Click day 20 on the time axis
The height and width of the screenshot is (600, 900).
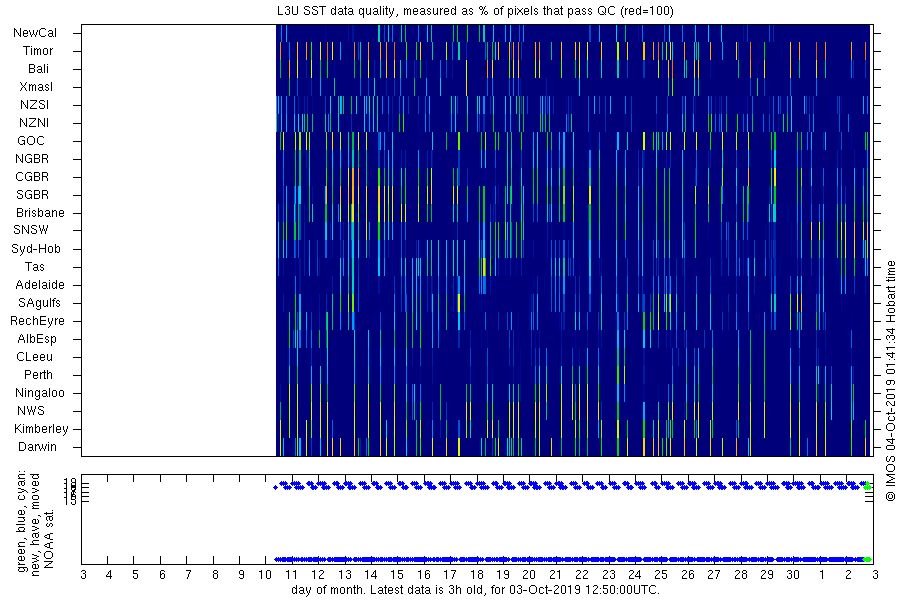pos(529,575)
